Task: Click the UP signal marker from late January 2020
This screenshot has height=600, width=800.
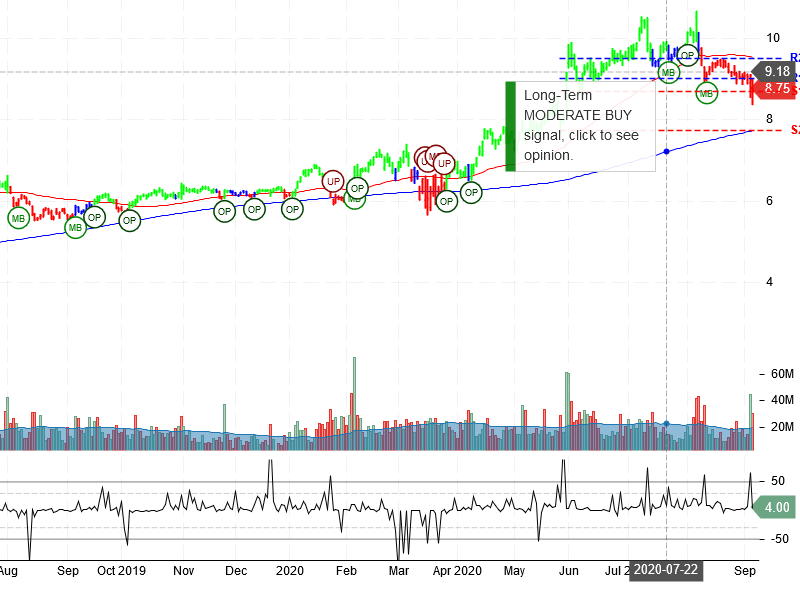Action: (333, 181)
